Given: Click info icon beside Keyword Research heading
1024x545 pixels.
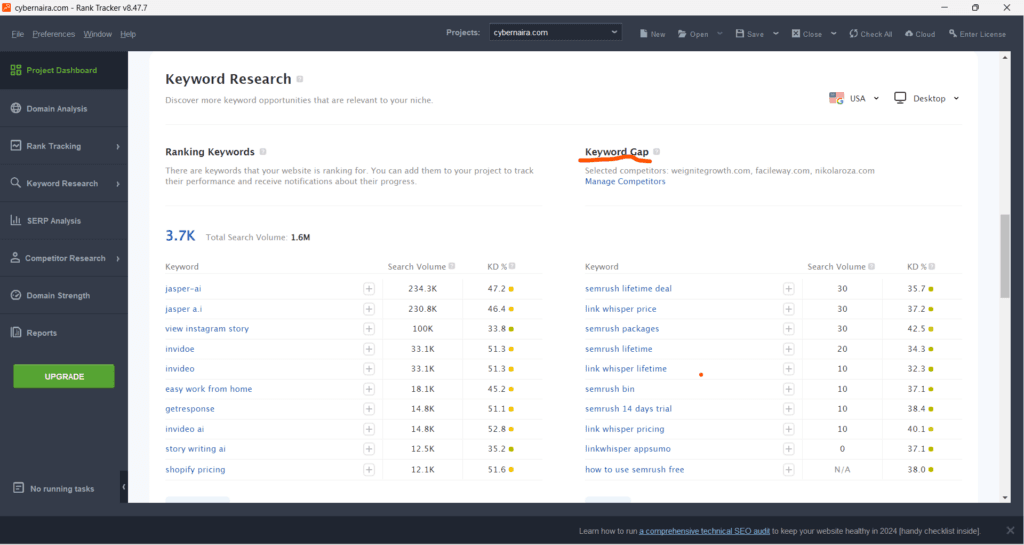Looking at the screenshot, I should [300, 79].
